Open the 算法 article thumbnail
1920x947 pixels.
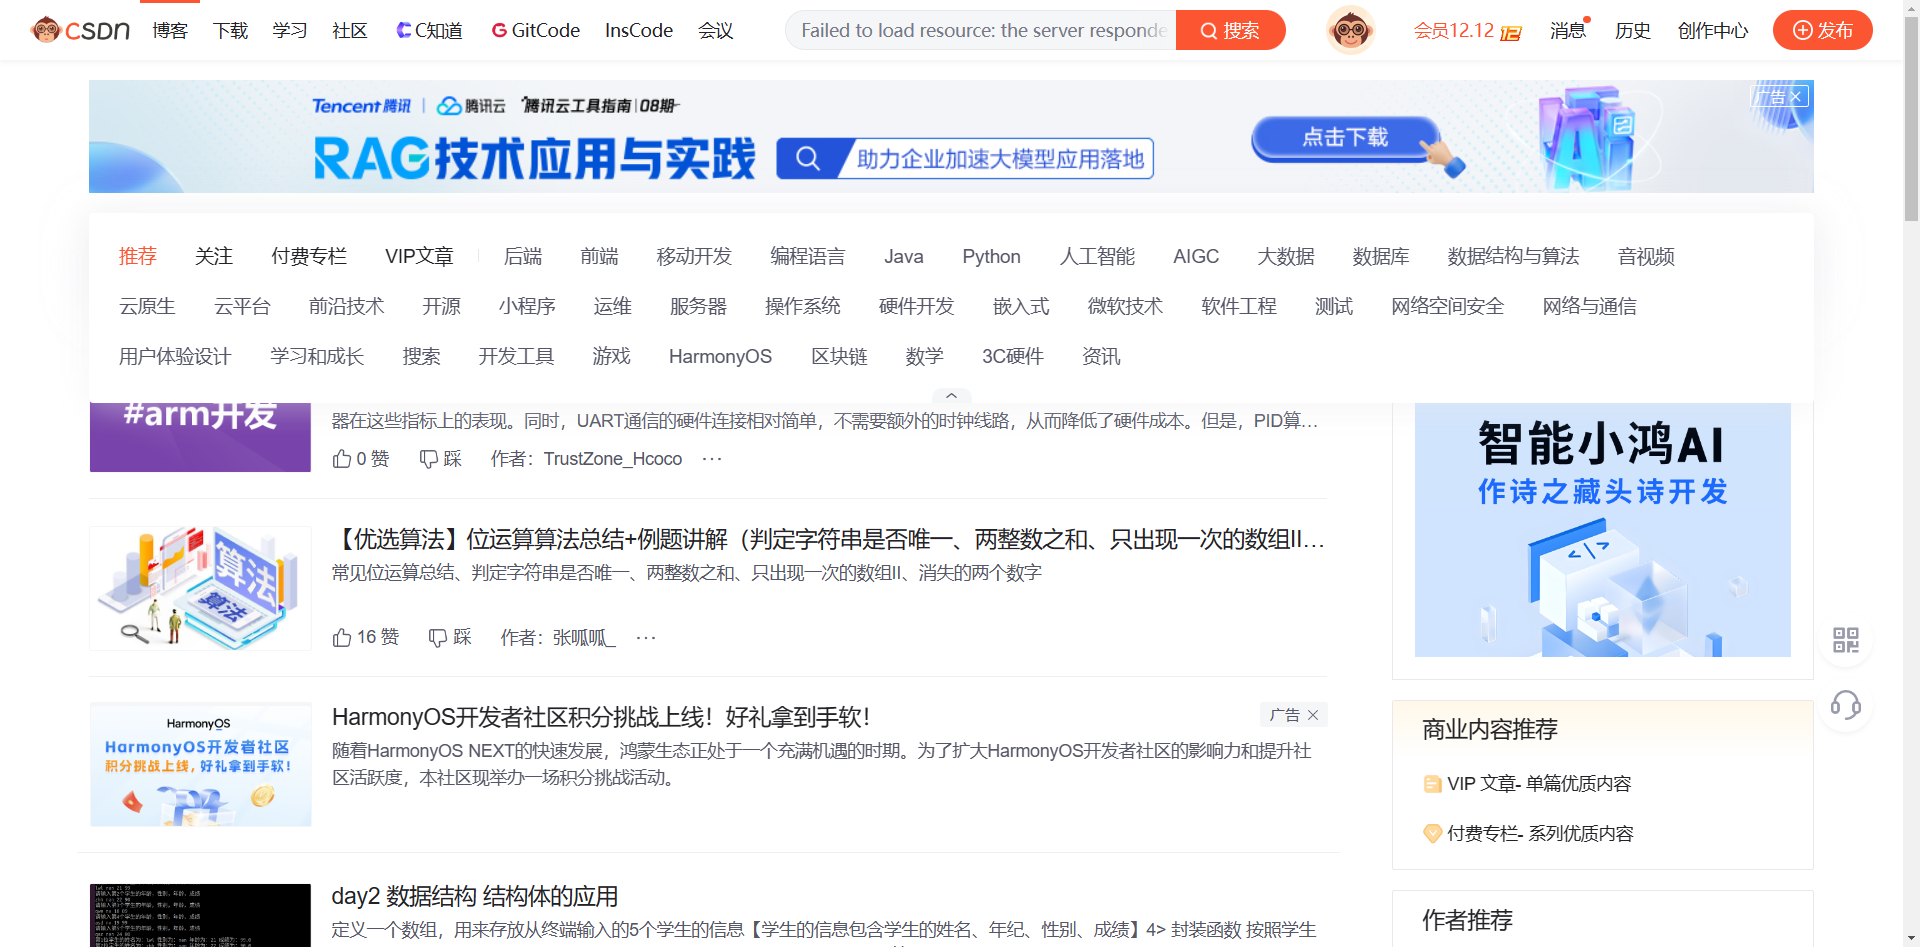(x=200, y=588)
